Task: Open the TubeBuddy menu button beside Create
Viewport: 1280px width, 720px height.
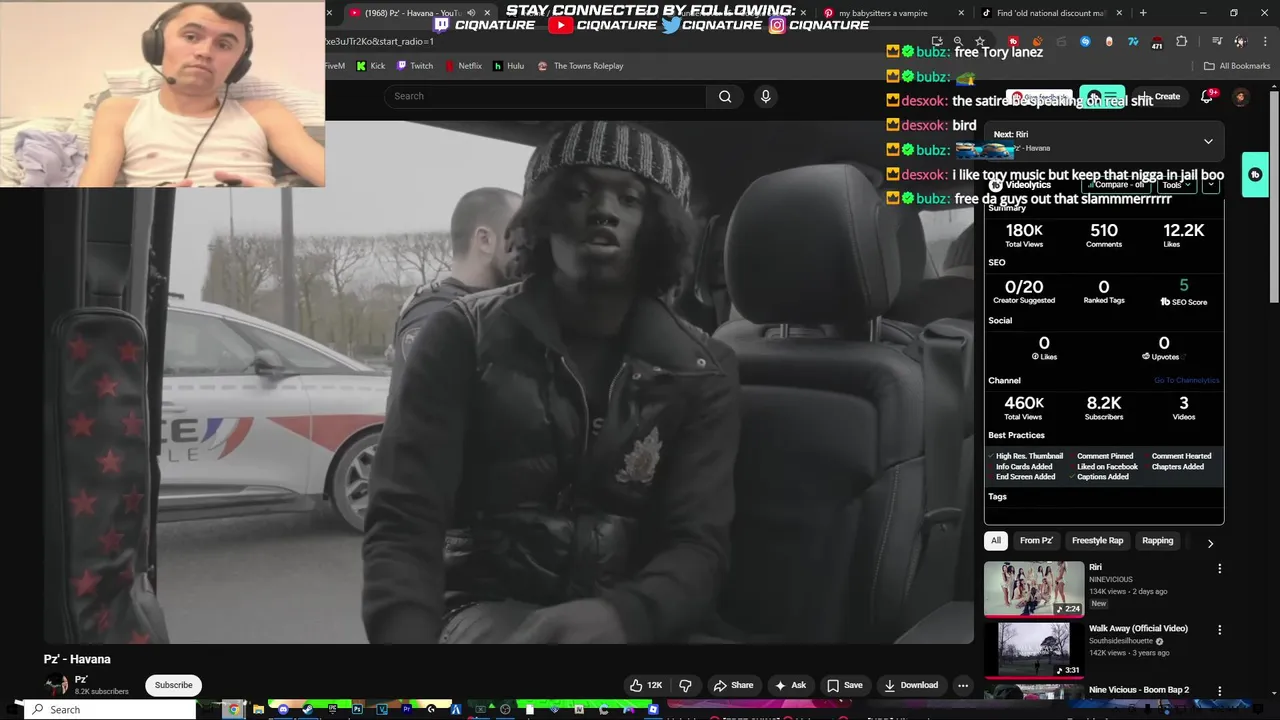Action: 1102,97
